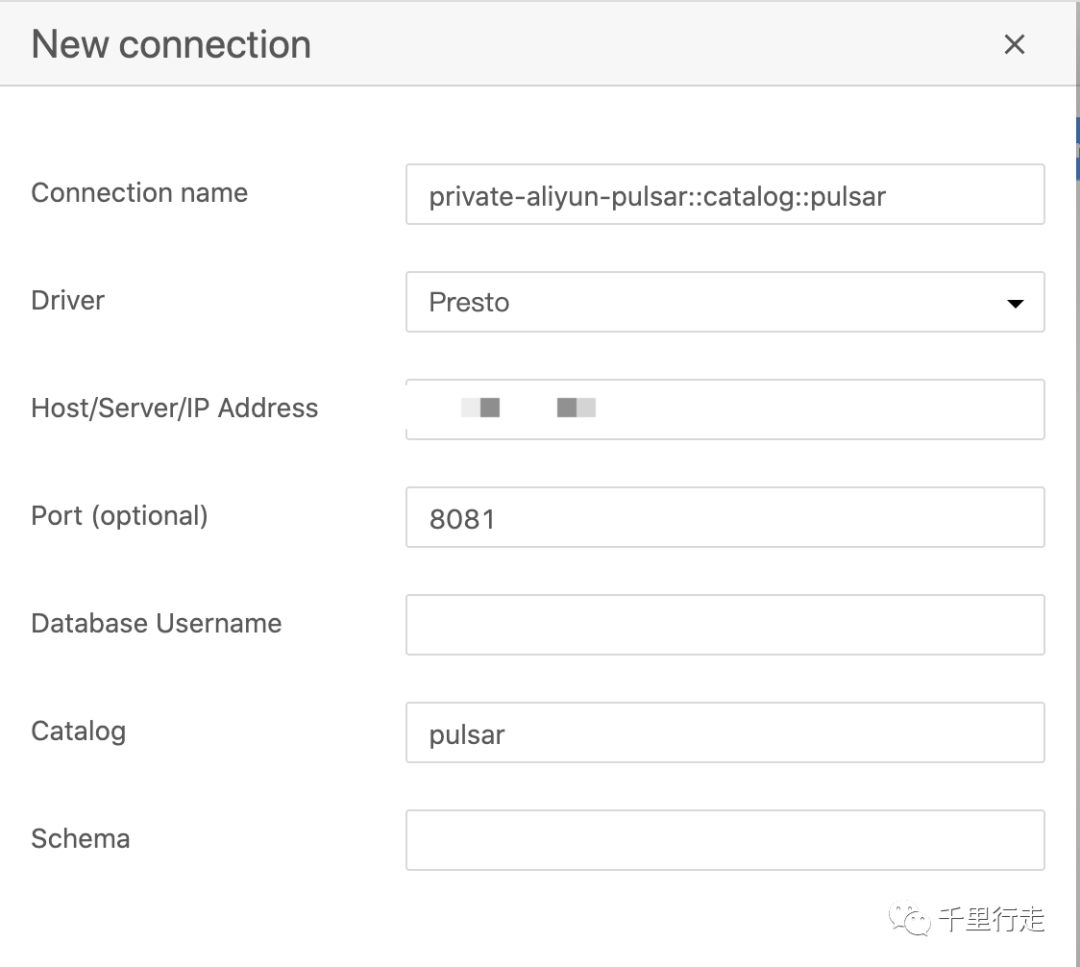
Task: Click the New connection dialog title
Action: click(x=170, y=44)
